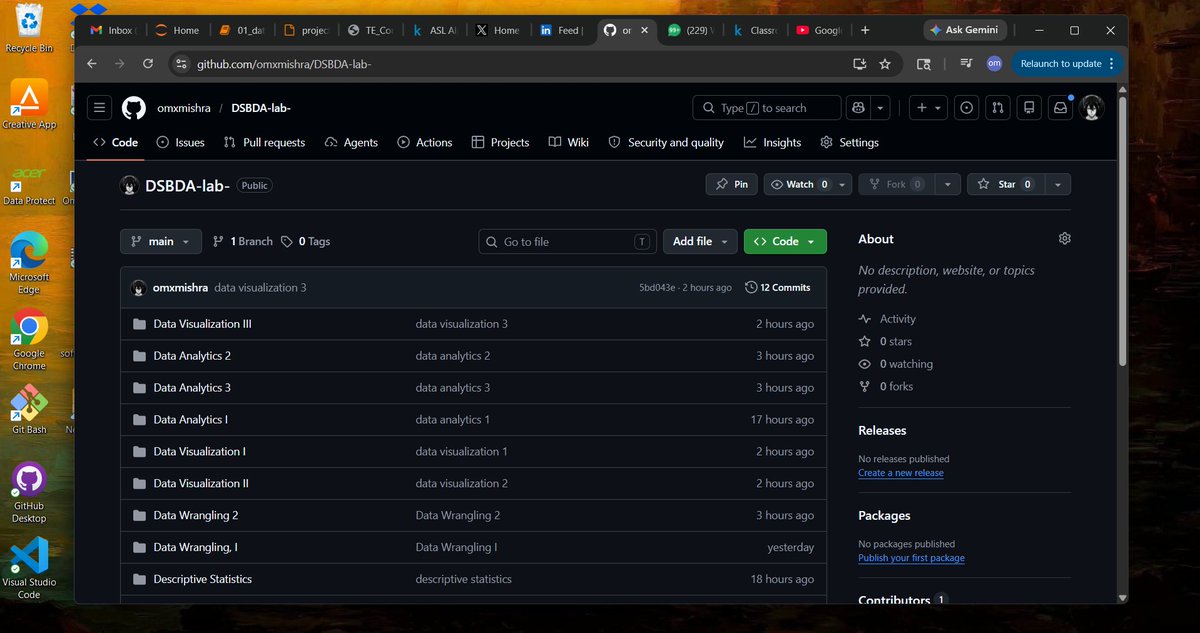Open the main branch selector dropdown

[x=161, y=241]
